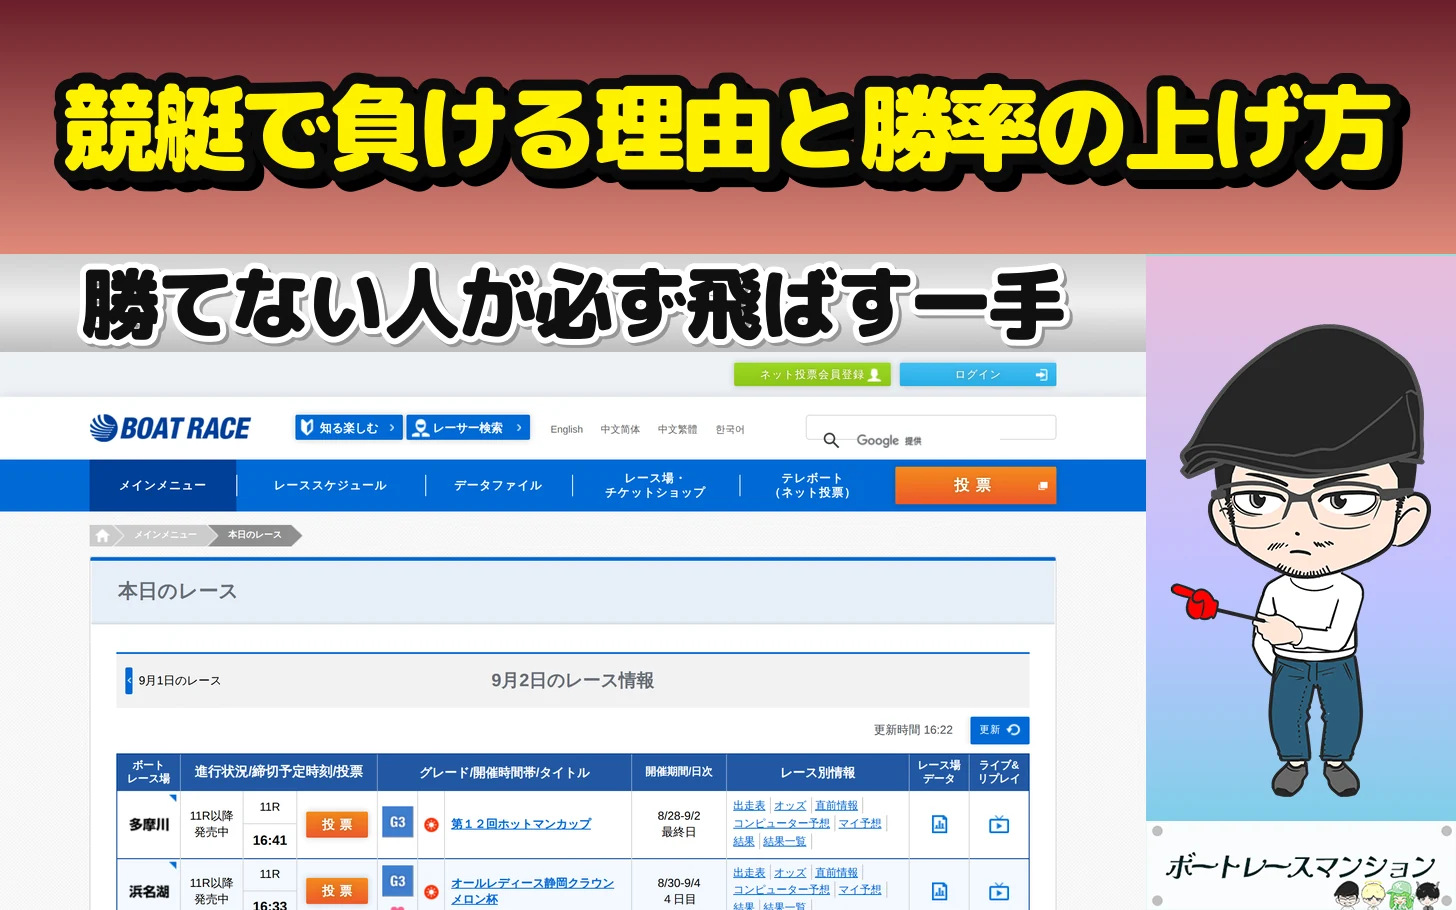Click the 更新 refresh button
The width and height of the screenshot is (1456, 910).
pos(999,730)
